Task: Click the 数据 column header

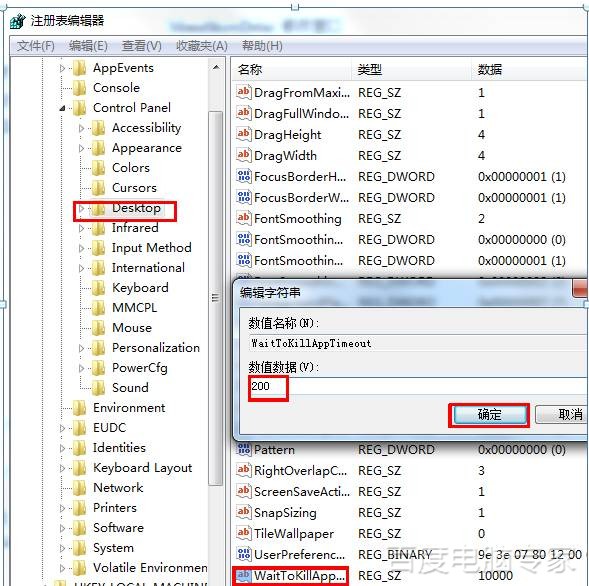Action: point(530,69)
